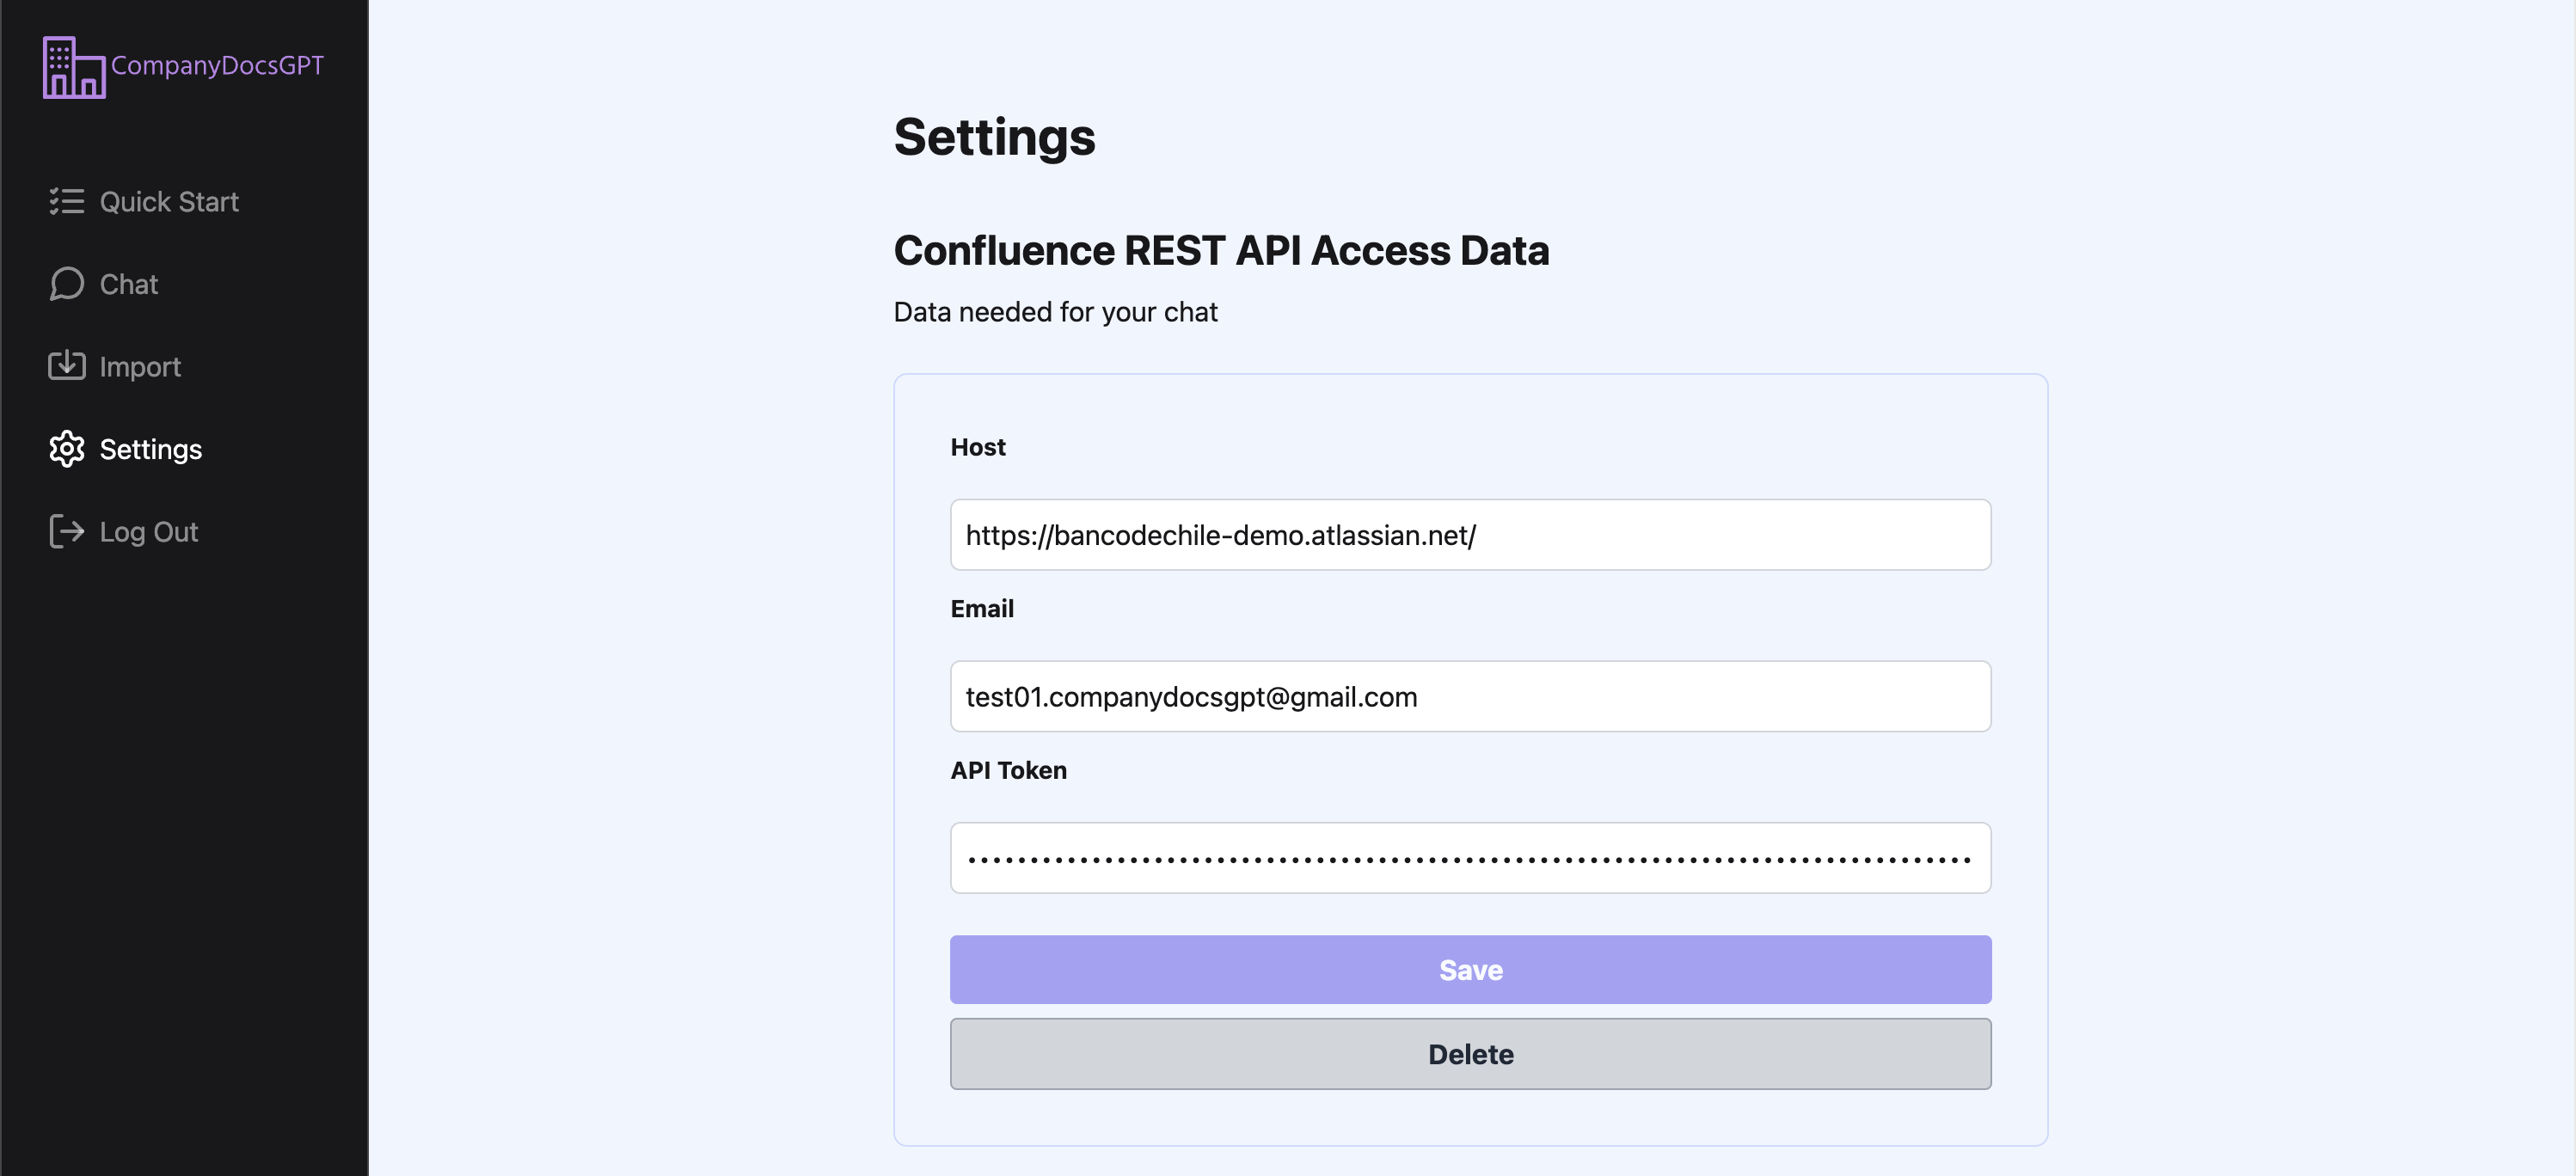Click the Log Out arrow icon

(x=66, y=531)
